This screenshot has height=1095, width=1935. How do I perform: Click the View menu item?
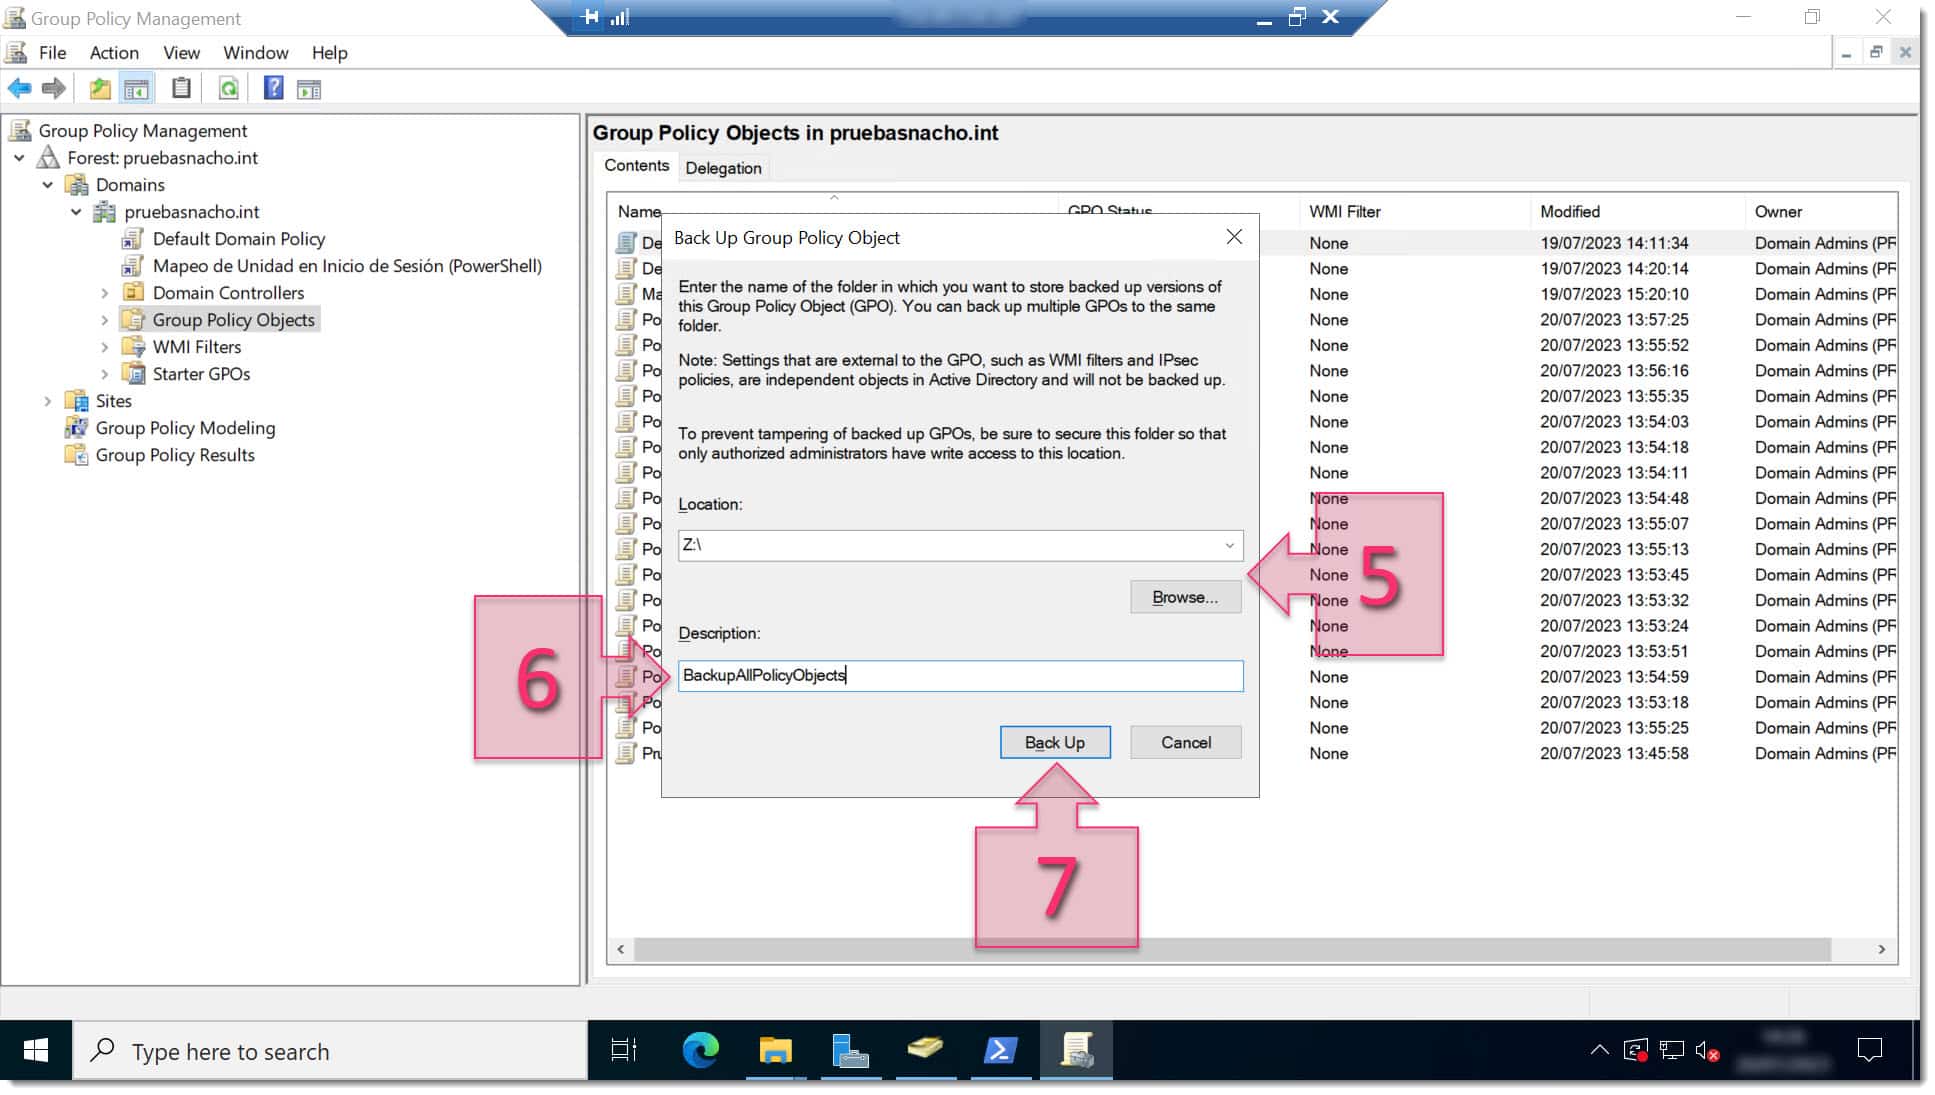tap(182, 53)
